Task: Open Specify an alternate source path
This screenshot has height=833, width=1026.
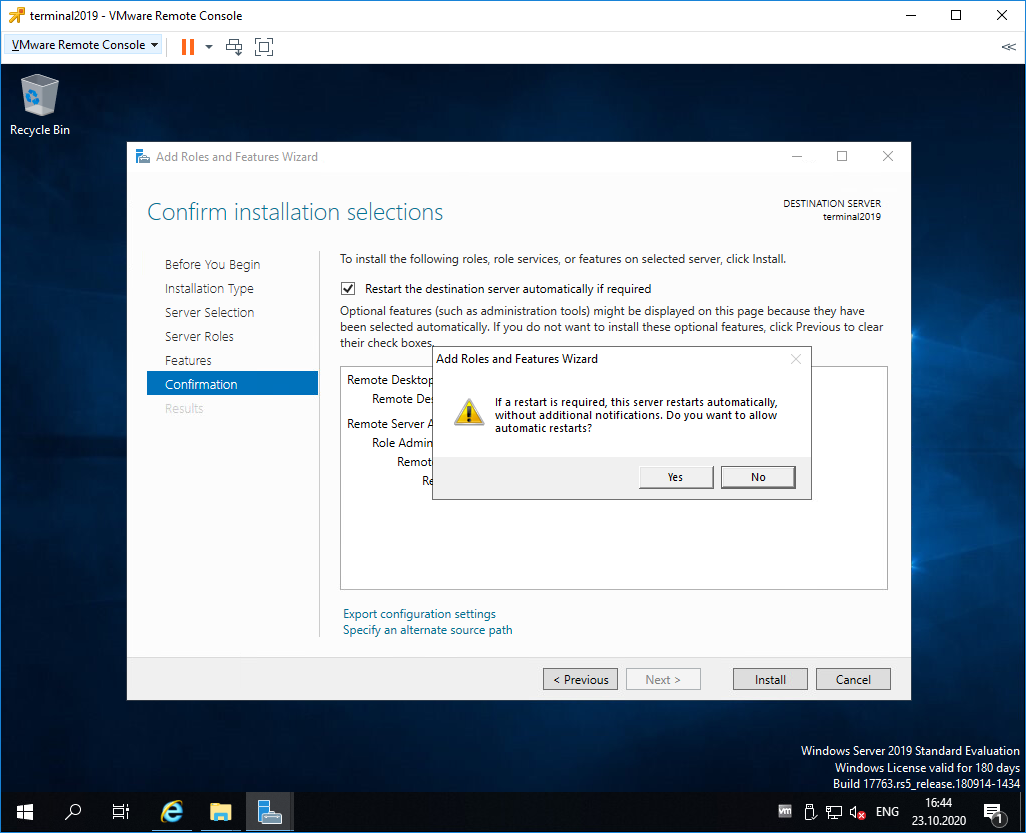Action: [427, 629]
